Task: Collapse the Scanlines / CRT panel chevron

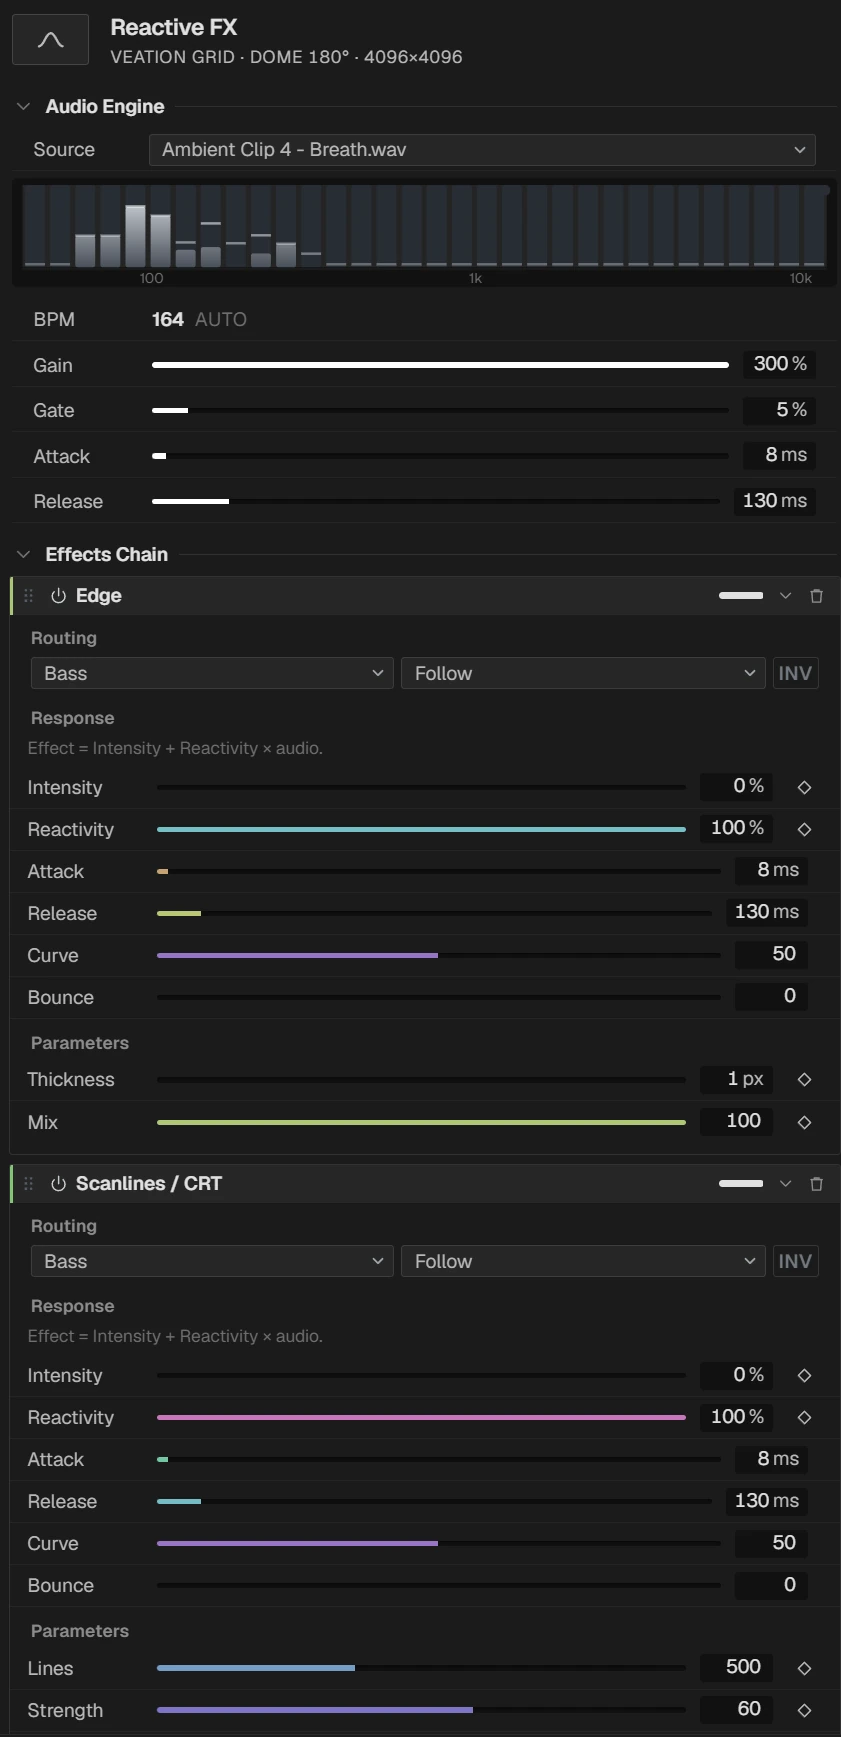Action: click(x=785, y=1184)
